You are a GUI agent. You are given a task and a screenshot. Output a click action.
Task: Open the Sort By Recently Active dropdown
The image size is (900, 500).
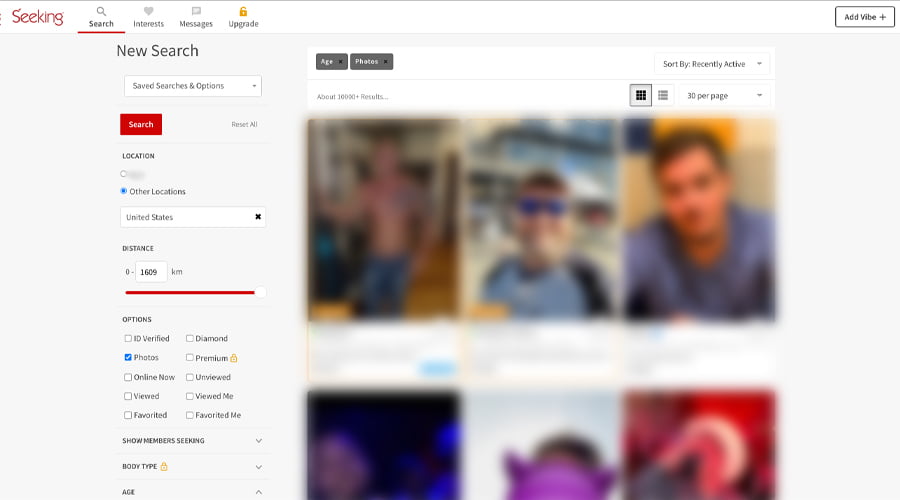click(x=712, y=64)
